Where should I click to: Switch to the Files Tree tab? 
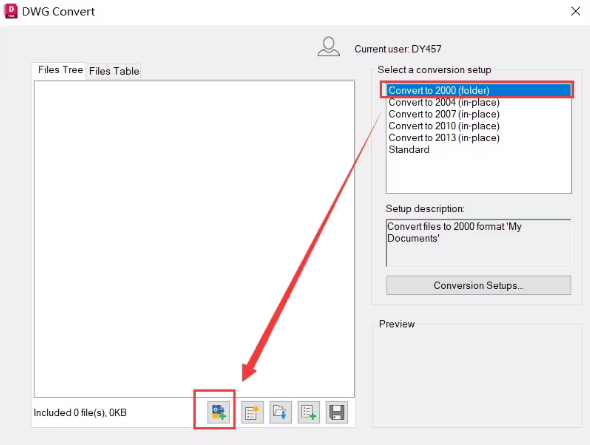point(60,70)
